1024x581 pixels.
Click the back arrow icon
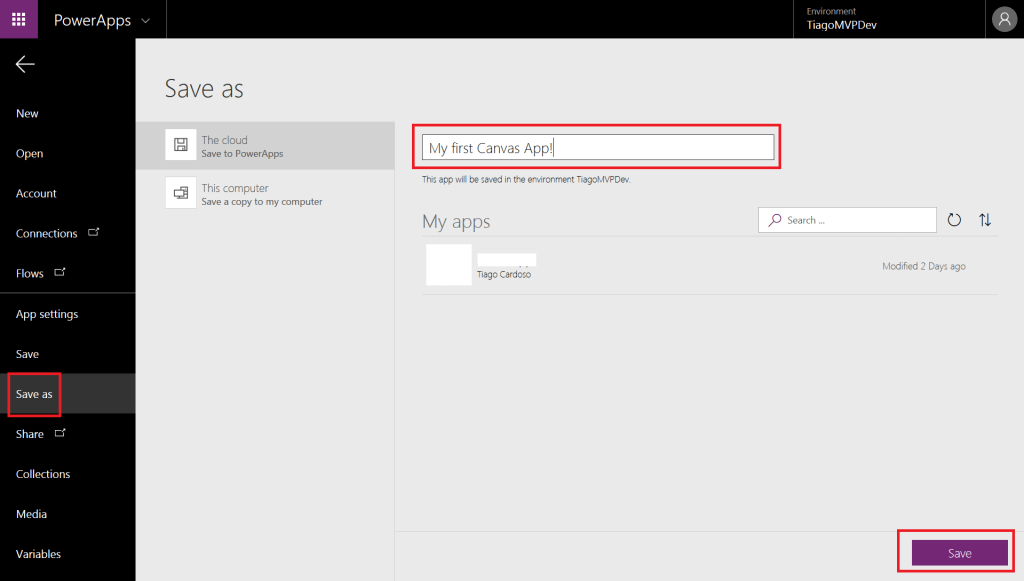click(25, 64)
